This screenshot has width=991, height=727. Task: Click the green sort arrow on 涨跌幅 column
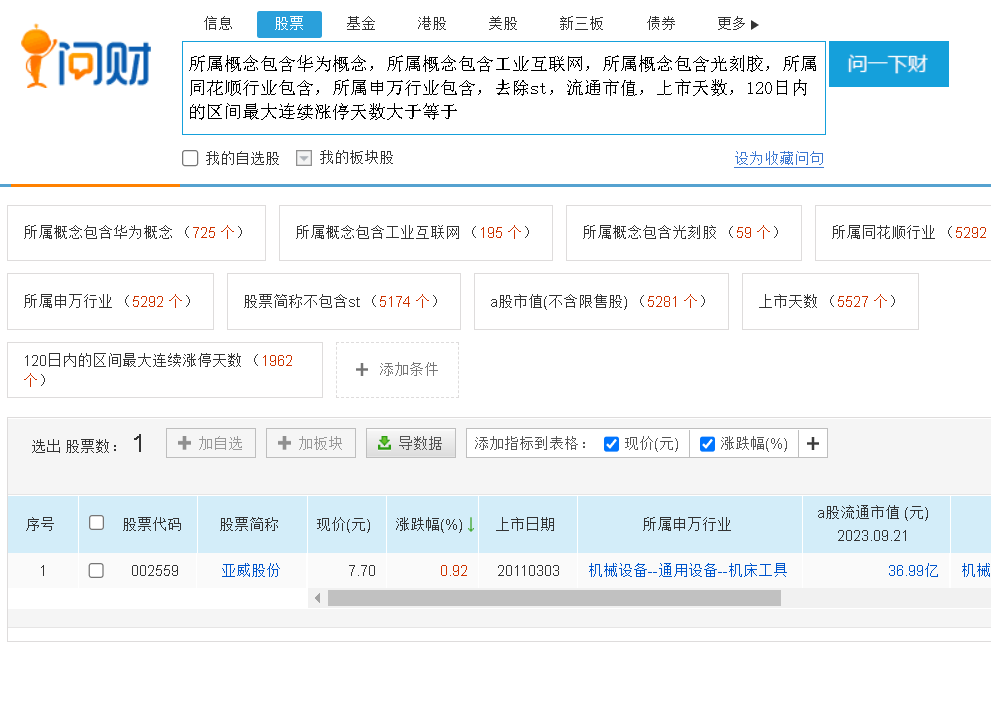click(x=471, y=524)
